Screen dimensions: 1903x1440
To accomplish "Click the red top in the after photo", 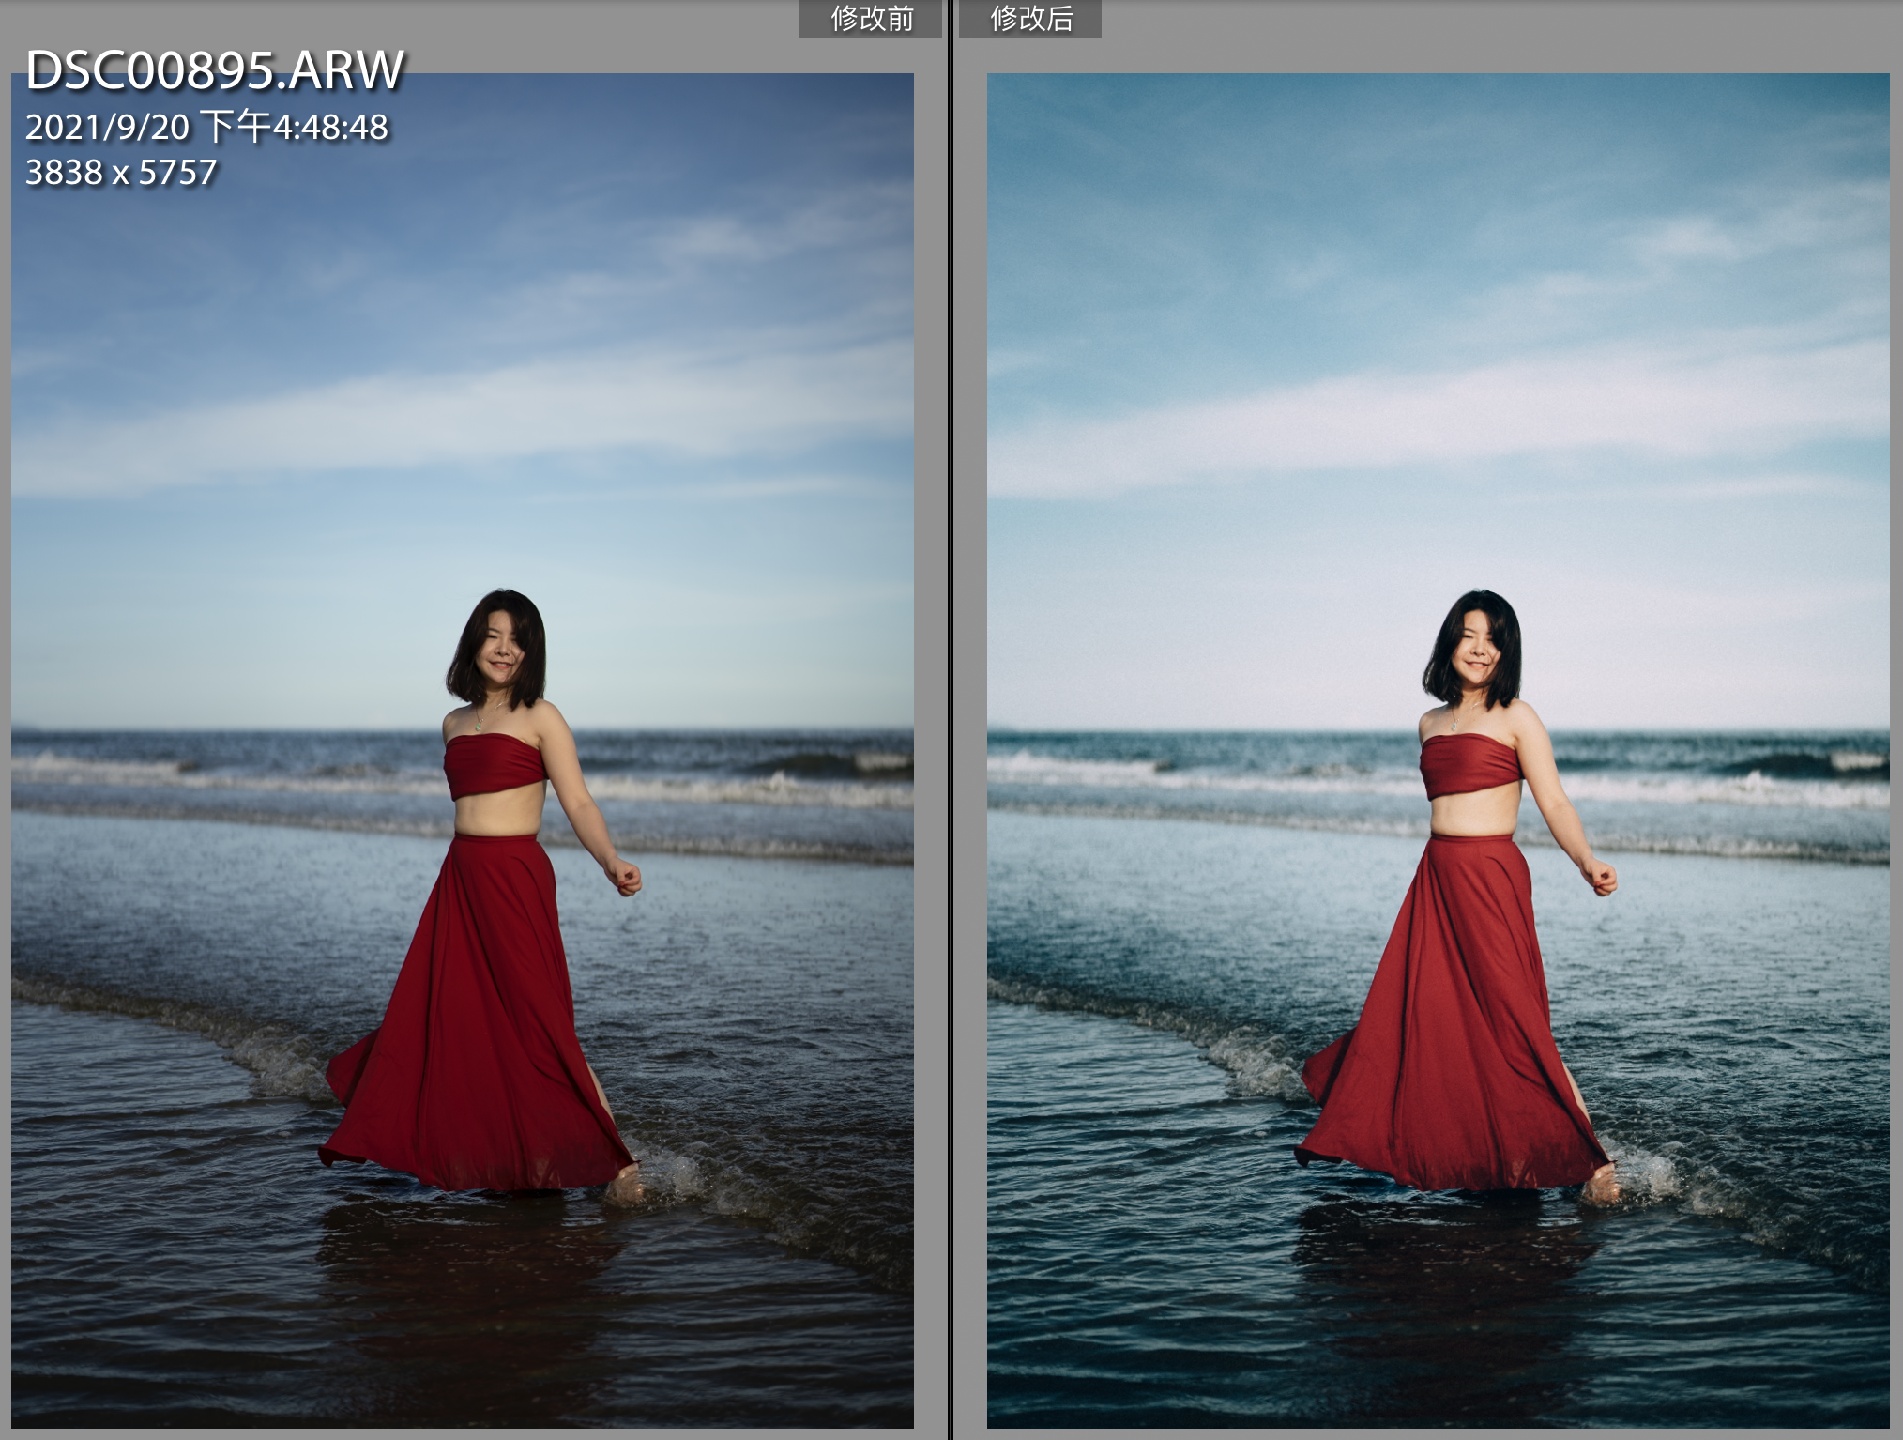I will point(1471,766).
